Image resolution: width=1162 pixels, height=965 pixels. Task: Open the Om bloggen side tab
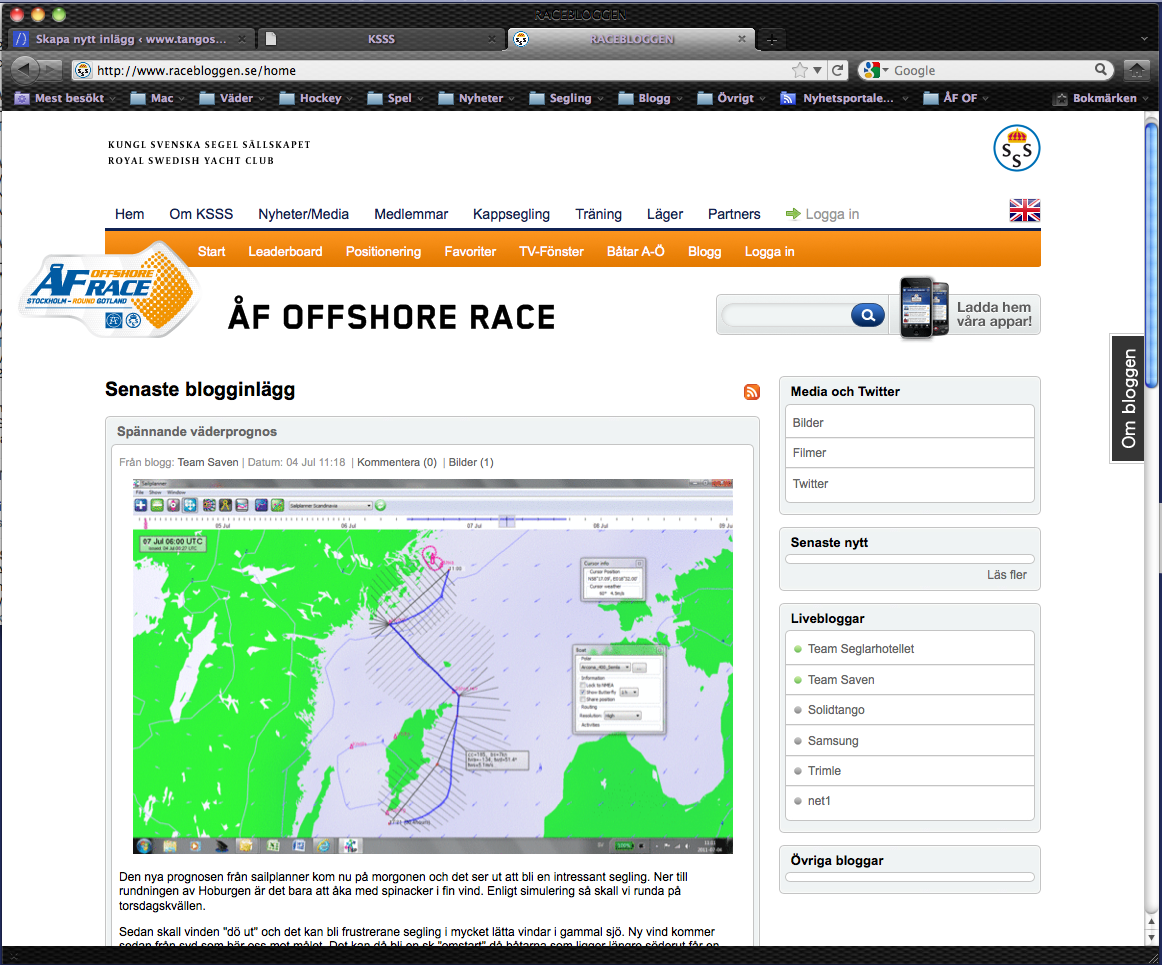tap(1128, 399)
